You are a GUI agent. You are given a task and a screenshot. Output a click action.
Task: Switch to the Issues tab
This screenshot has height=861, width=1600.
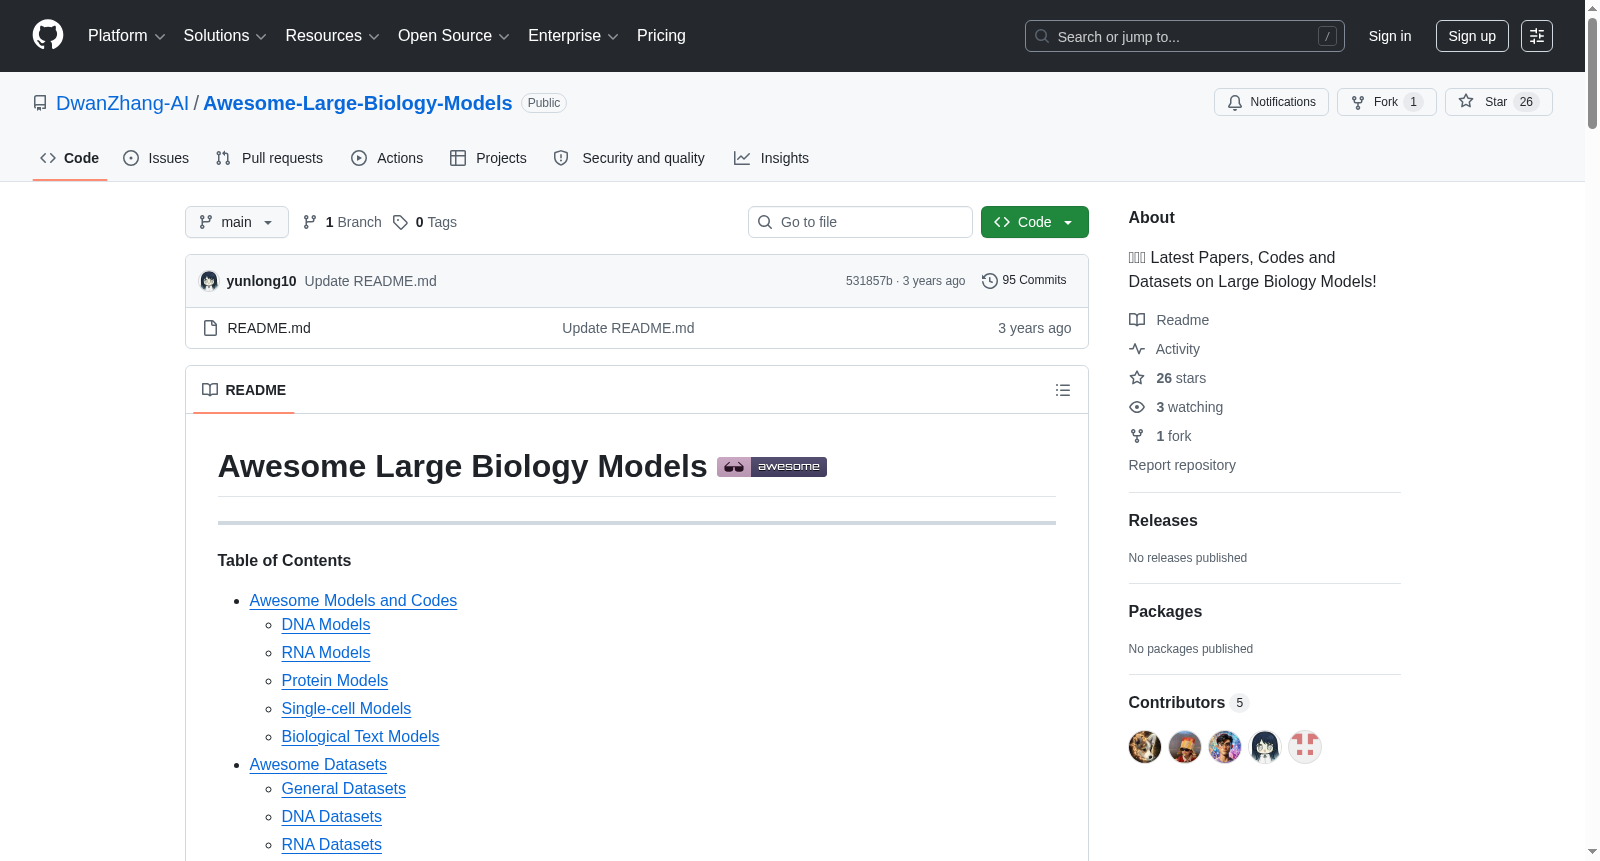click(x=156, y=158)
